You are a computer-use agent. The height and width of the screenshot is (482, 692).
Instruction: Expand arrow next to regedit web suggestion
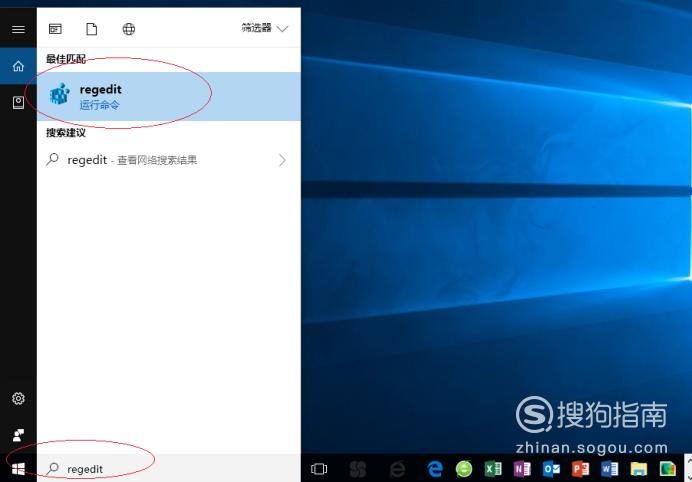click(282, 160)
